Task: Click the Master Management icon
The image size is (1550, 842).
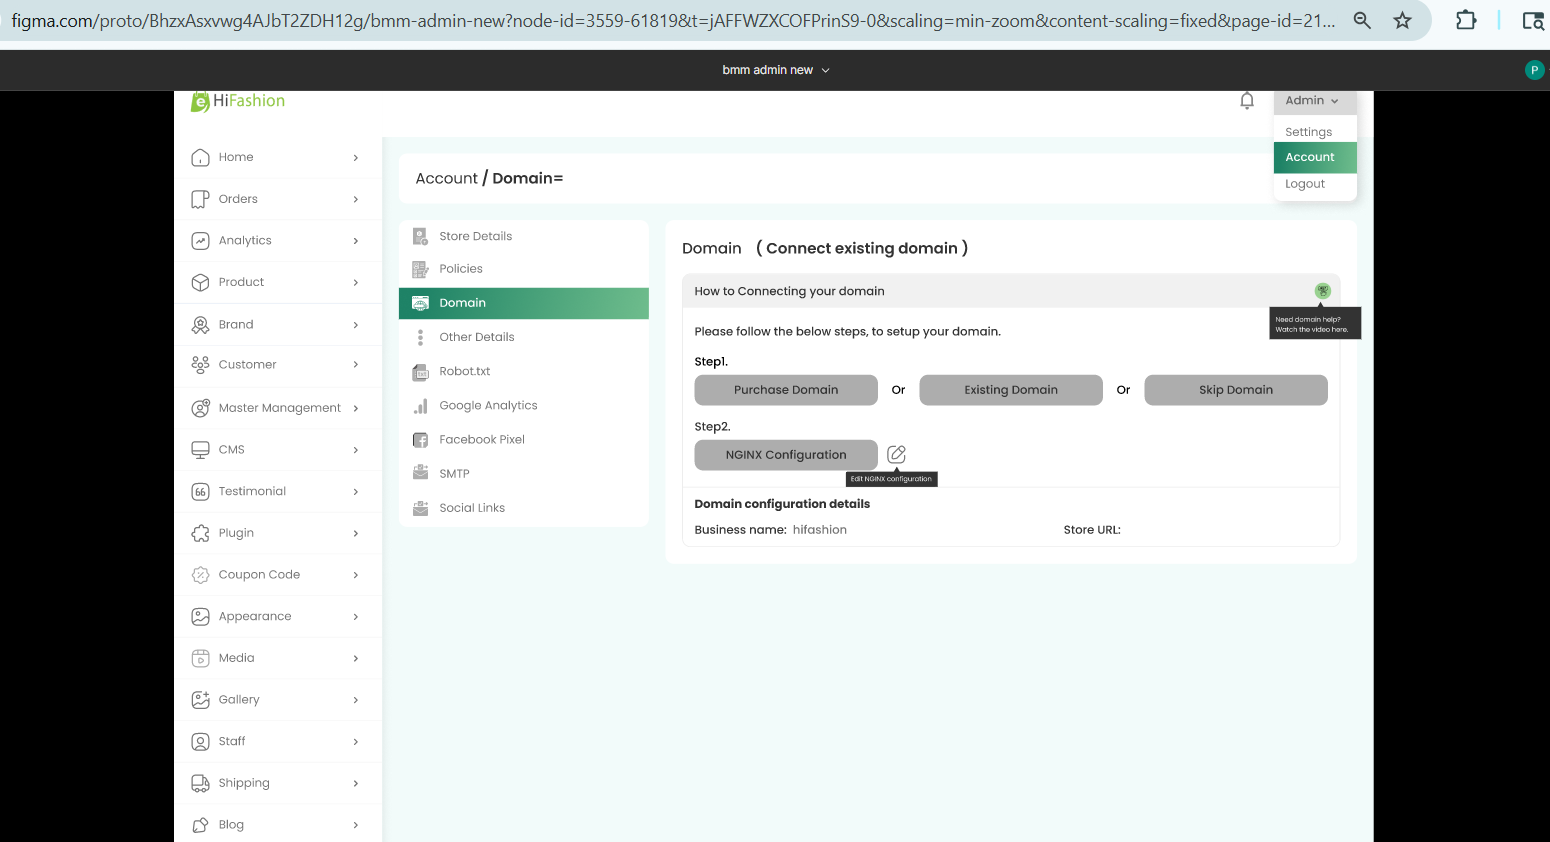Action: [x=200, y=408]
